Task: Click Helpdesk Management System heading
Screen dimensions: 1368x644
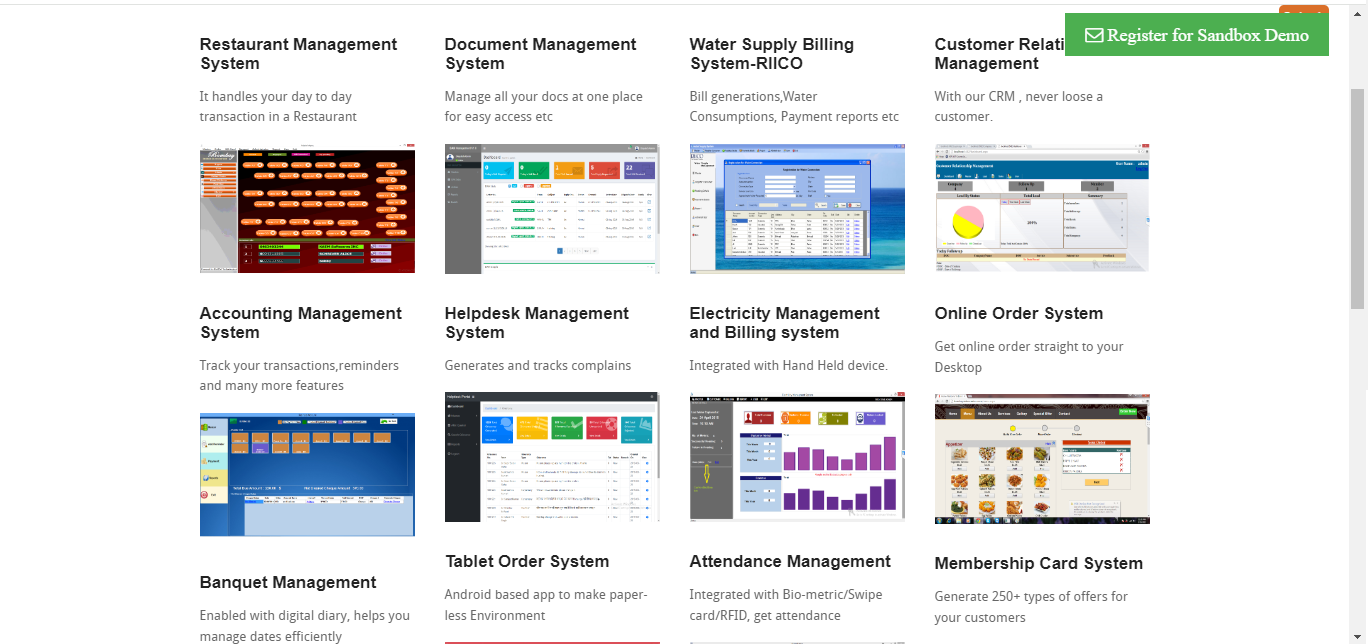Action: (537, 323)
